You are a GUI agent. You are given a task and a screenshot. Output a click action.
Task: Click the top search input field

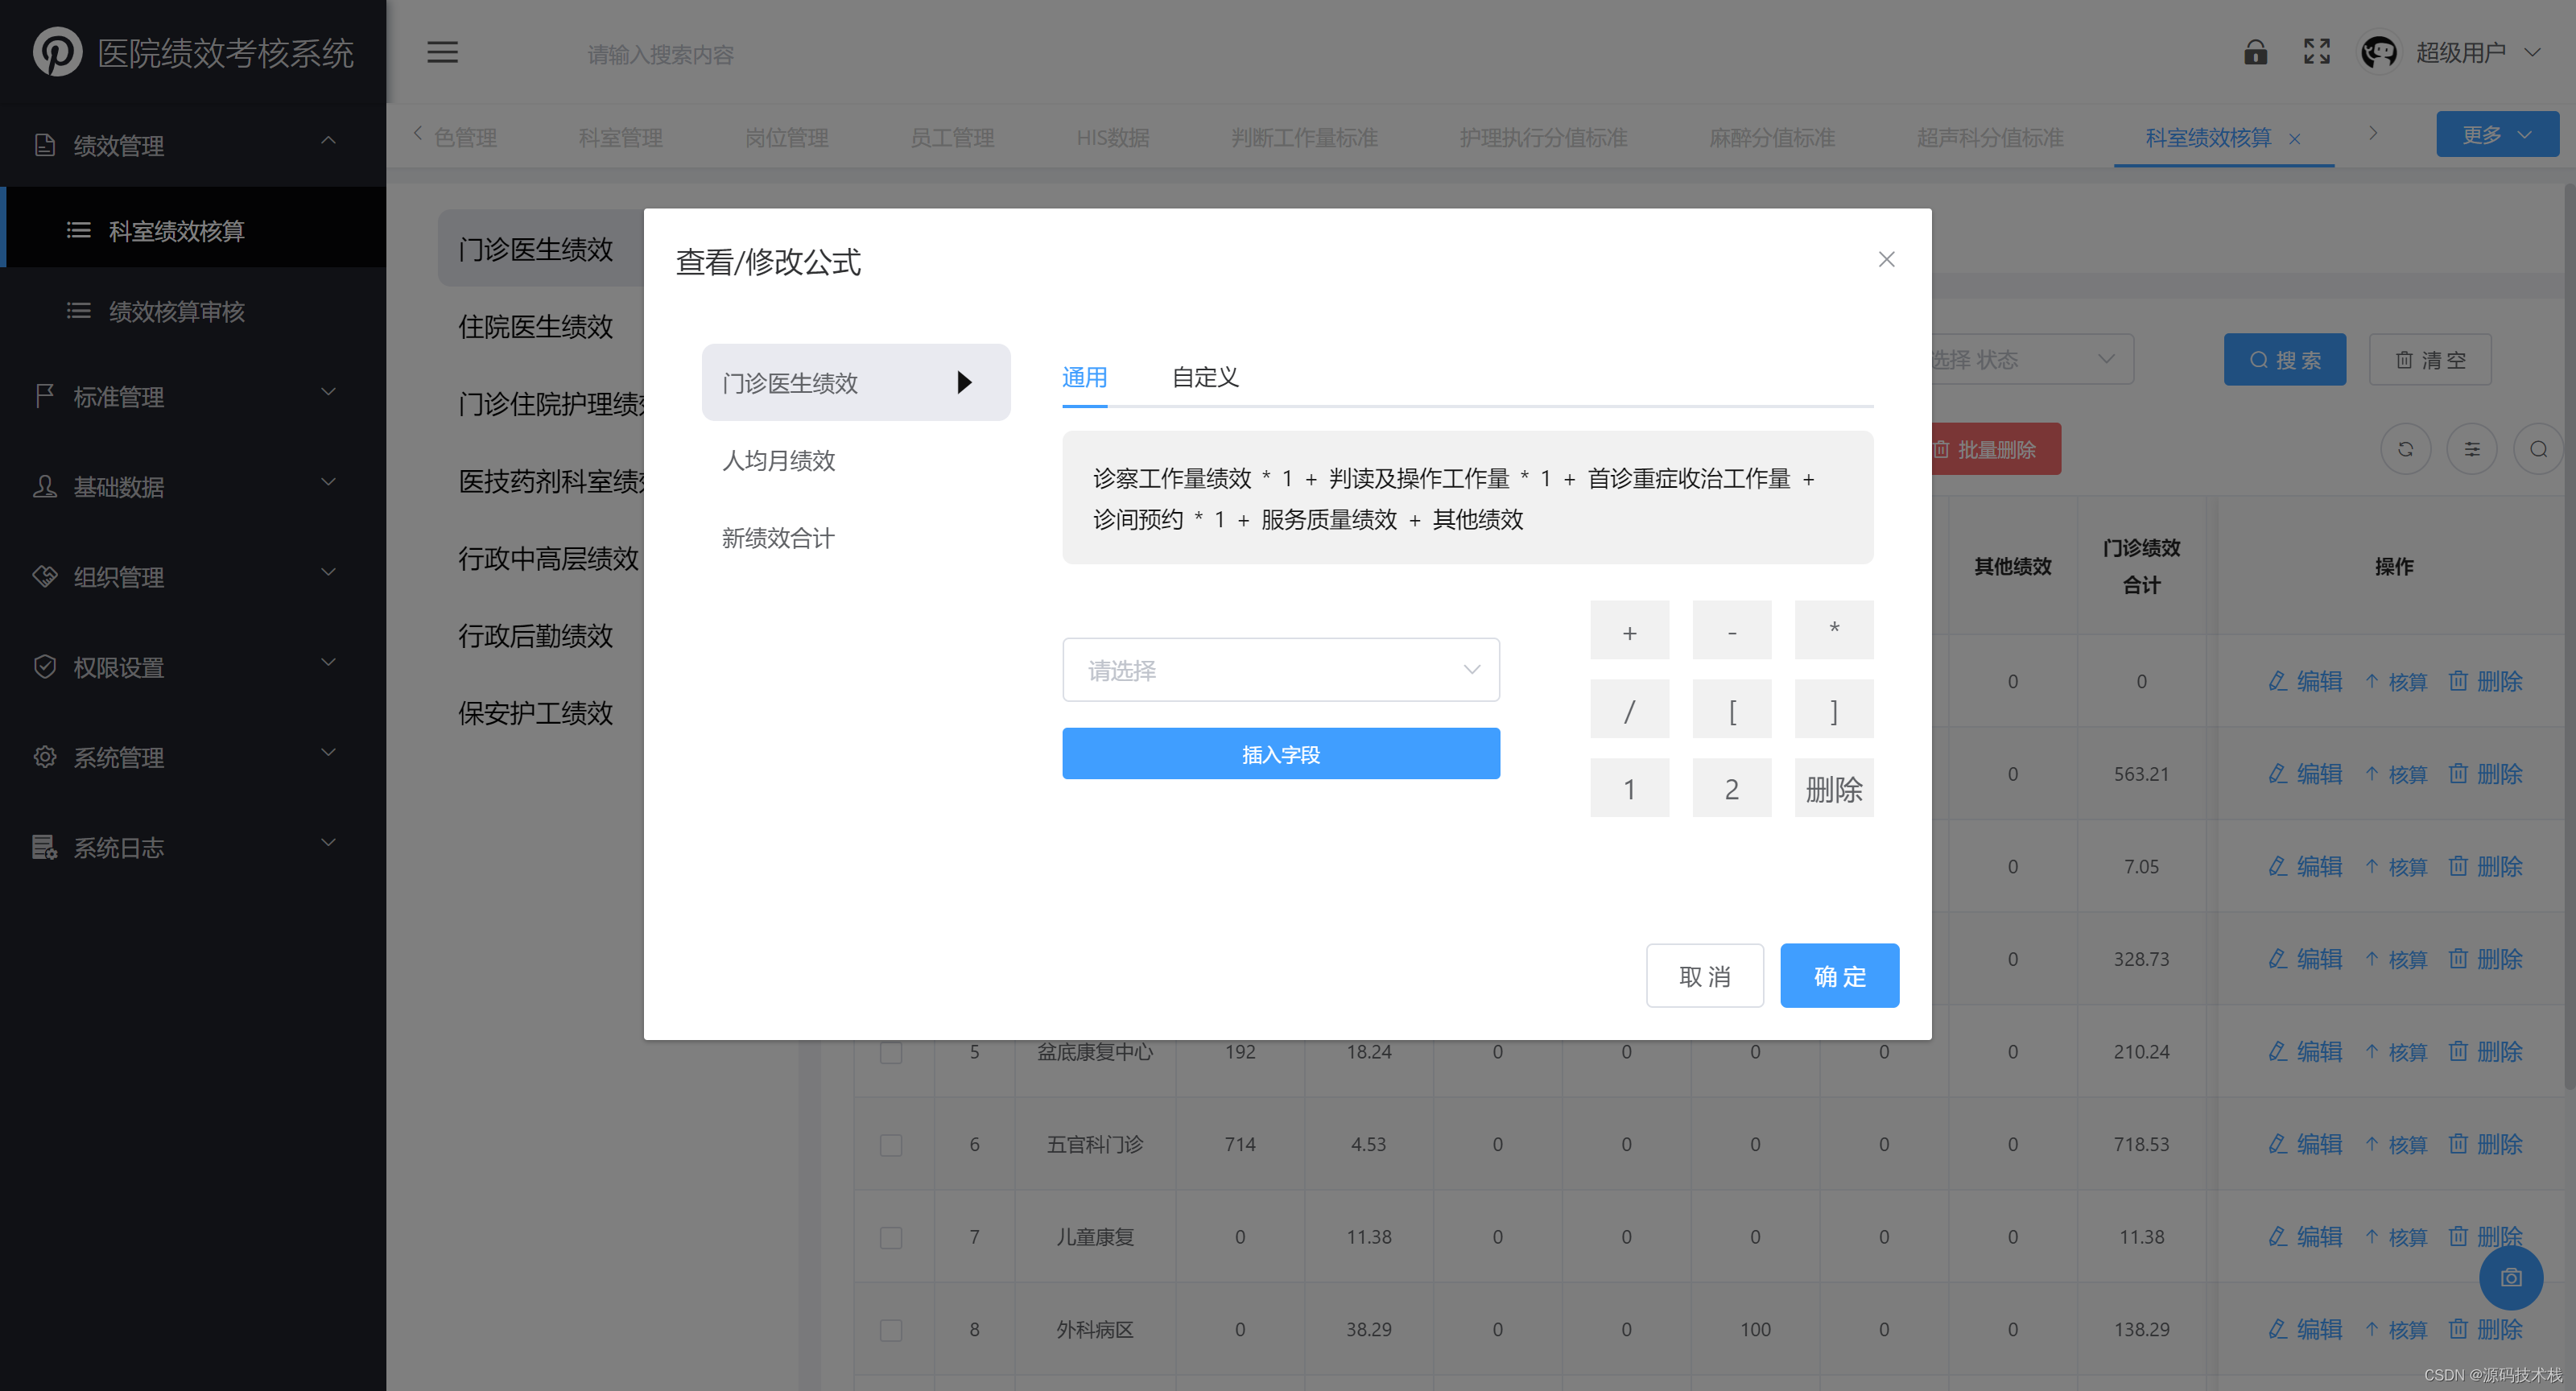660,54
